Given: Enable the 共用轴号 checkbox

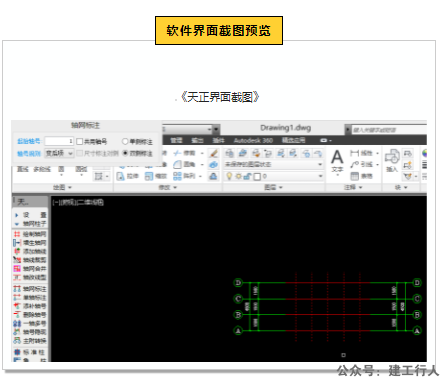Looking at the screenshot, I should [80, 142].
